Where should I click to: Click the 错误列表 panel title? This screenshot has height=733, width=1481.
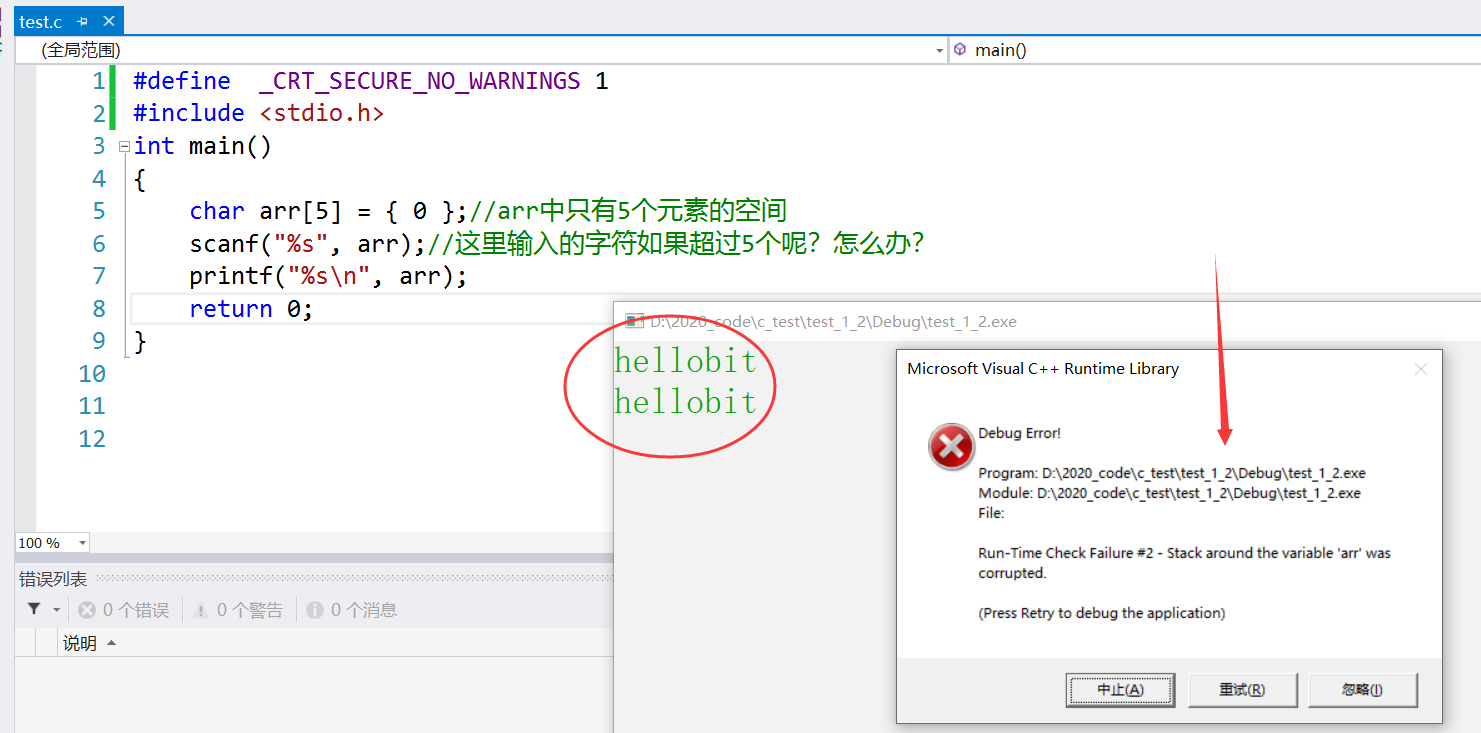(x=53, y=579)
